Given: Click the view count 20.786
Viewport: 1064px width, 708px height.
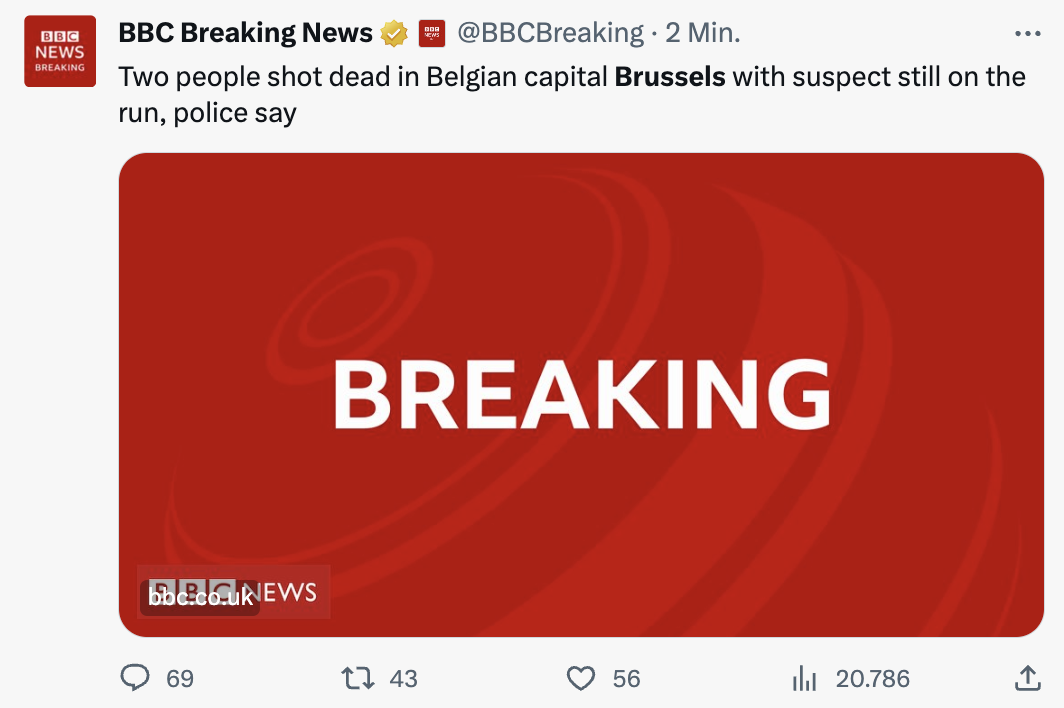Looking at the screenshot, I should click(x=872, y=679).
